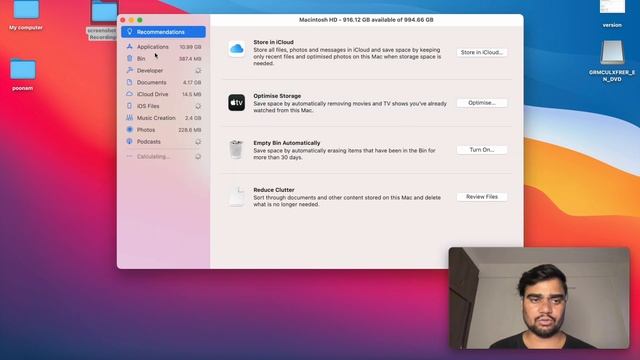640x360 pixels.
Task: Click the Store in iCloud heading
Action: coord(273,42)
